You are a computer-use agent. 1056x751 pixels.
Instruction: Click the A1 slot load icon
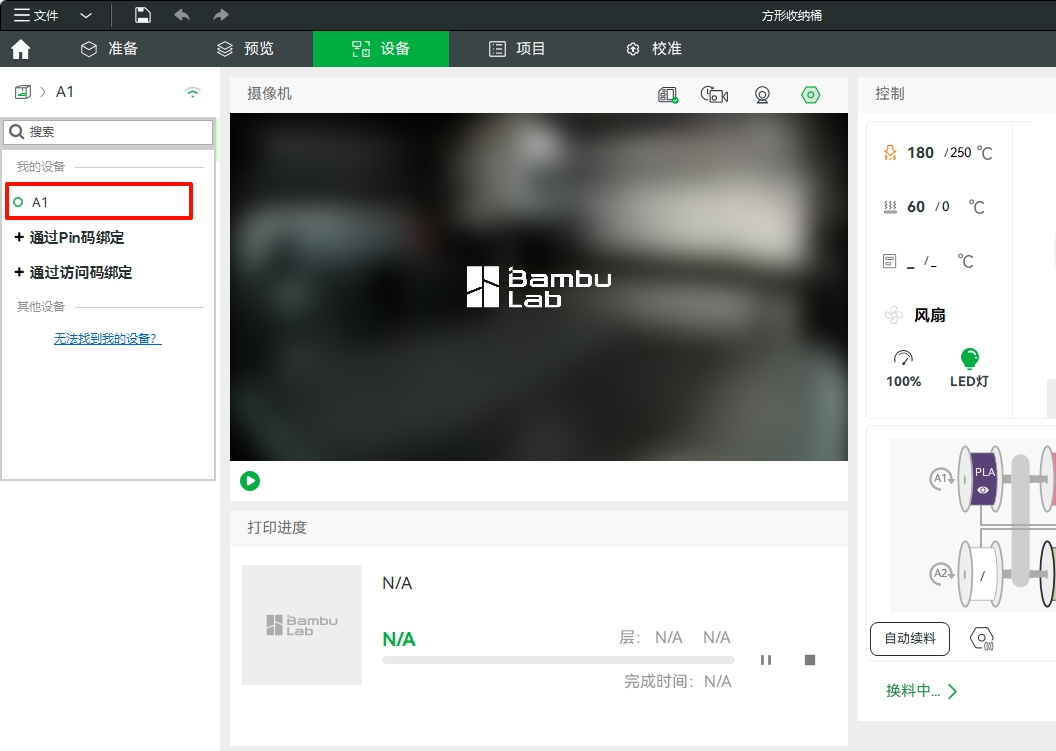point(942,479)
